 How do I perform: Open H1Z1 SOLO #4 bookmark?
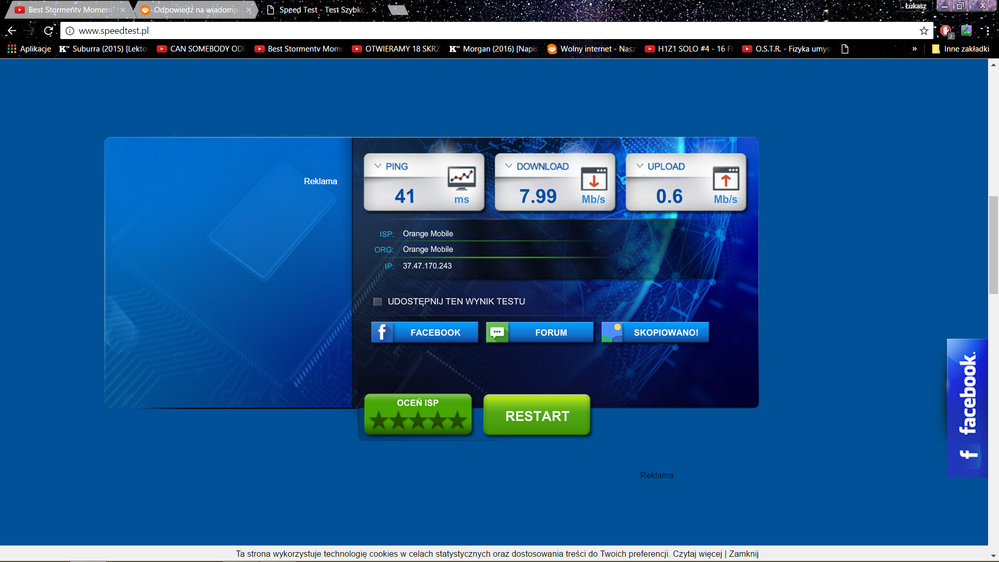[688, 48]
